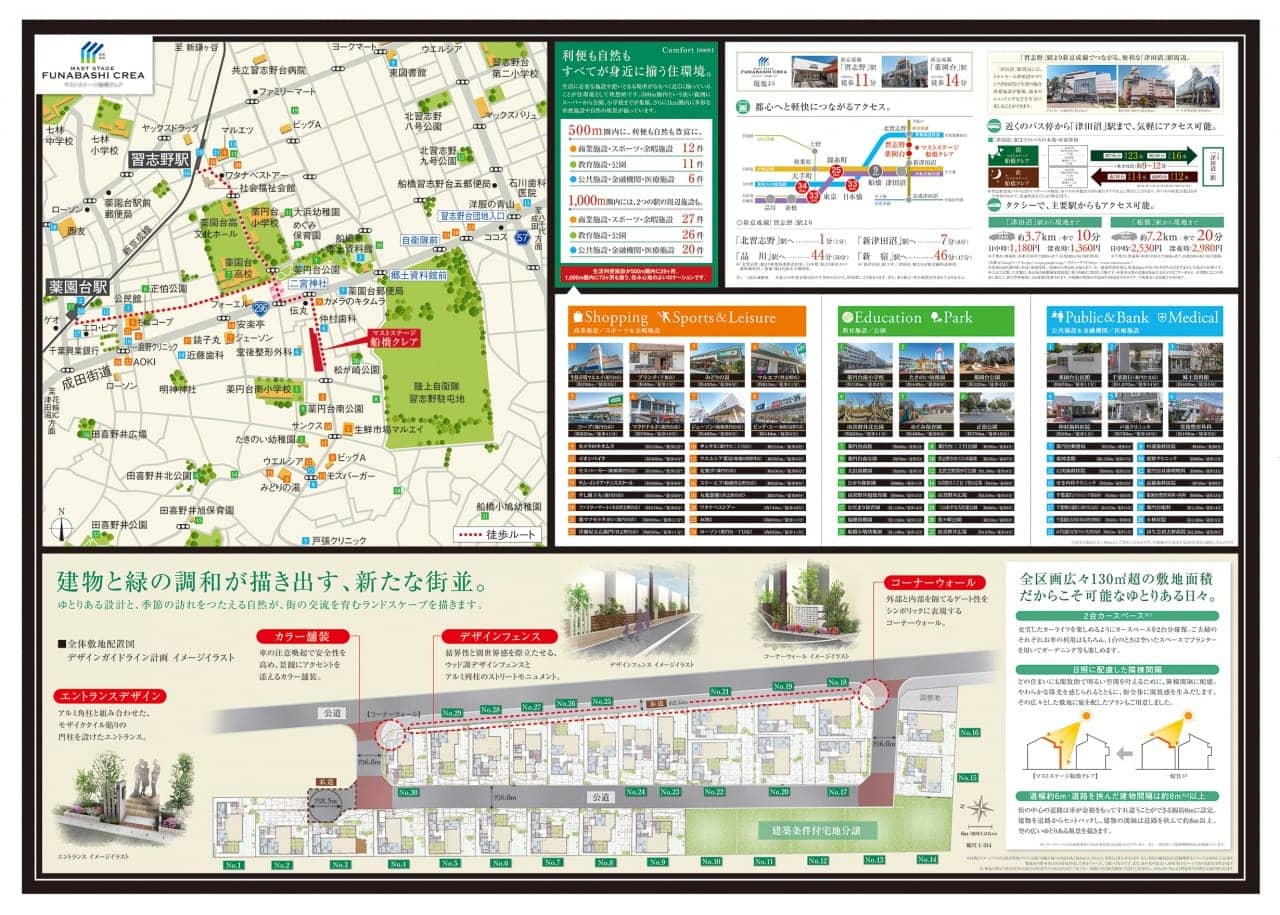The image size is (1280, 915).
Task: Click the bus icon beside 津田沼 access heading
Action: 996,127
